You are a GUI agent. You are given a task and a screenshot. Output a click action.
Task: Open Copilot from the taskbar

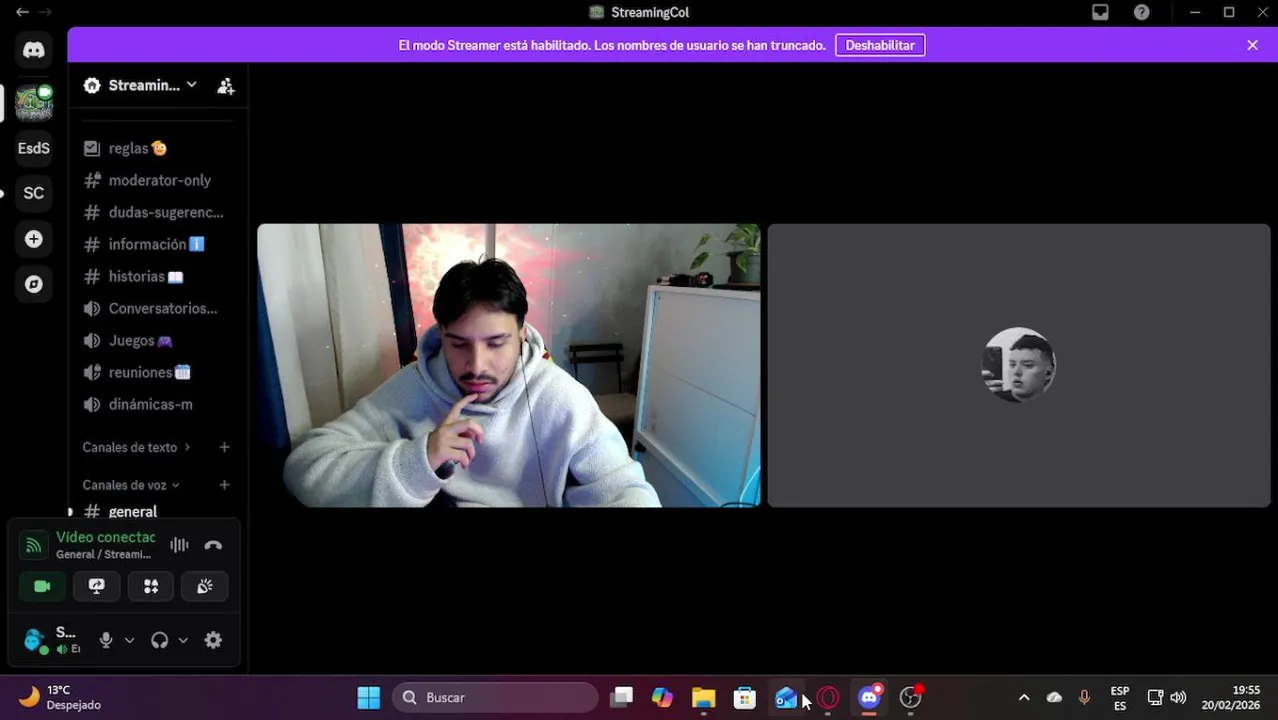tap(662, 697)
